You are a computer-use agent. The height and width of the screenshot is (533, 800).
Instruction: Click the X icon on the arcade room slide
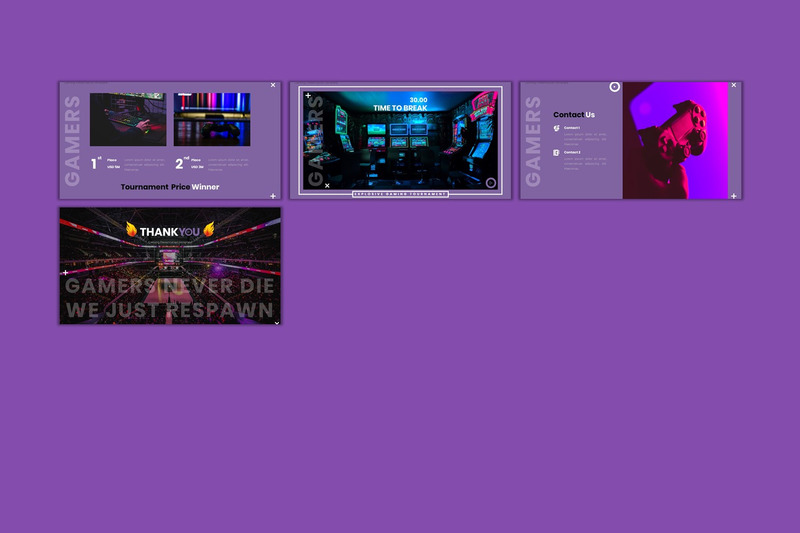point(327,186)
